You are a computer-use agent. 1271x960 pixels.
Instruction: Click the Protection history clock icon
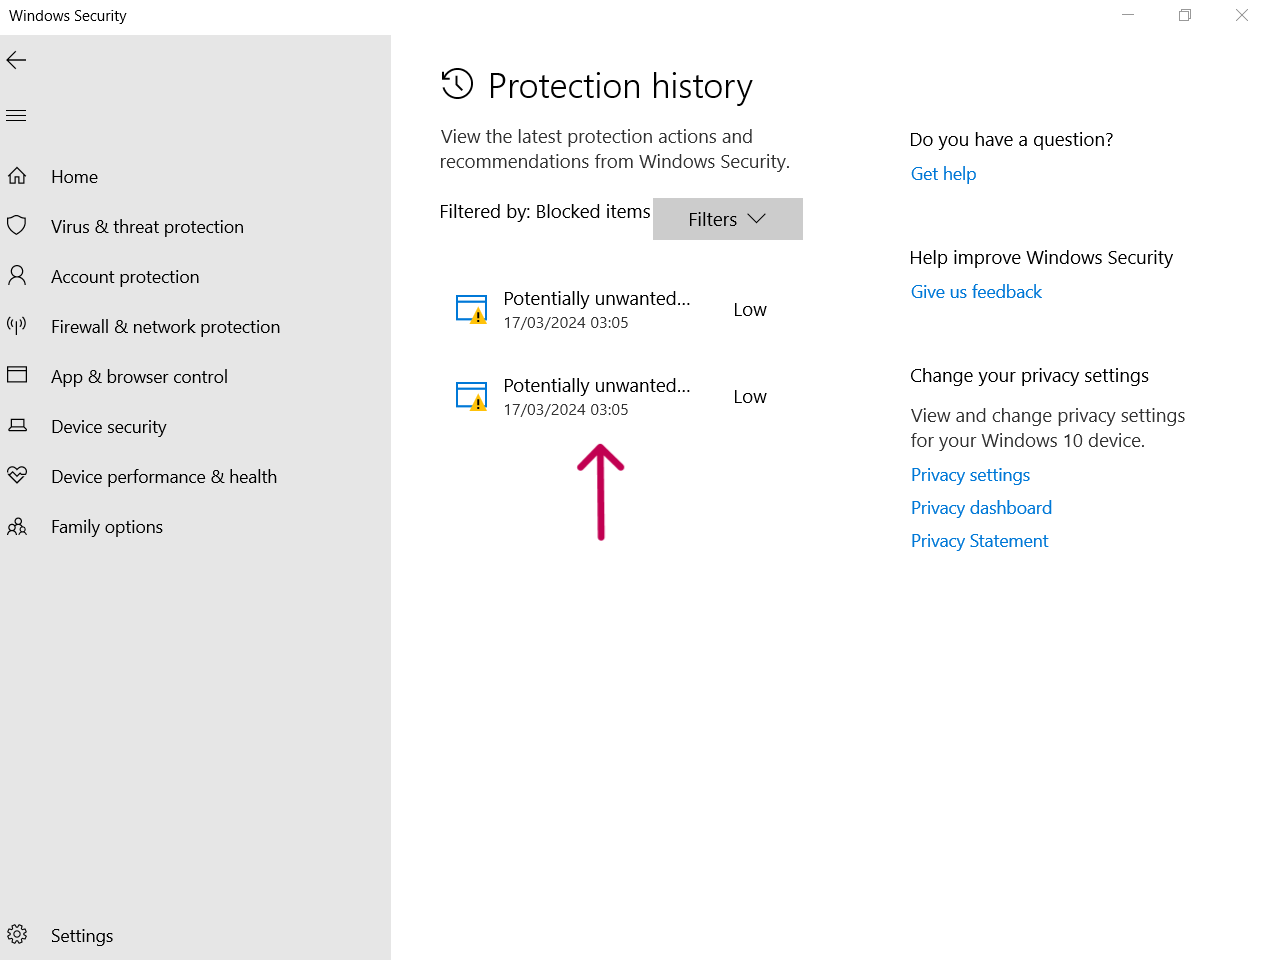(x=457, y=84)
